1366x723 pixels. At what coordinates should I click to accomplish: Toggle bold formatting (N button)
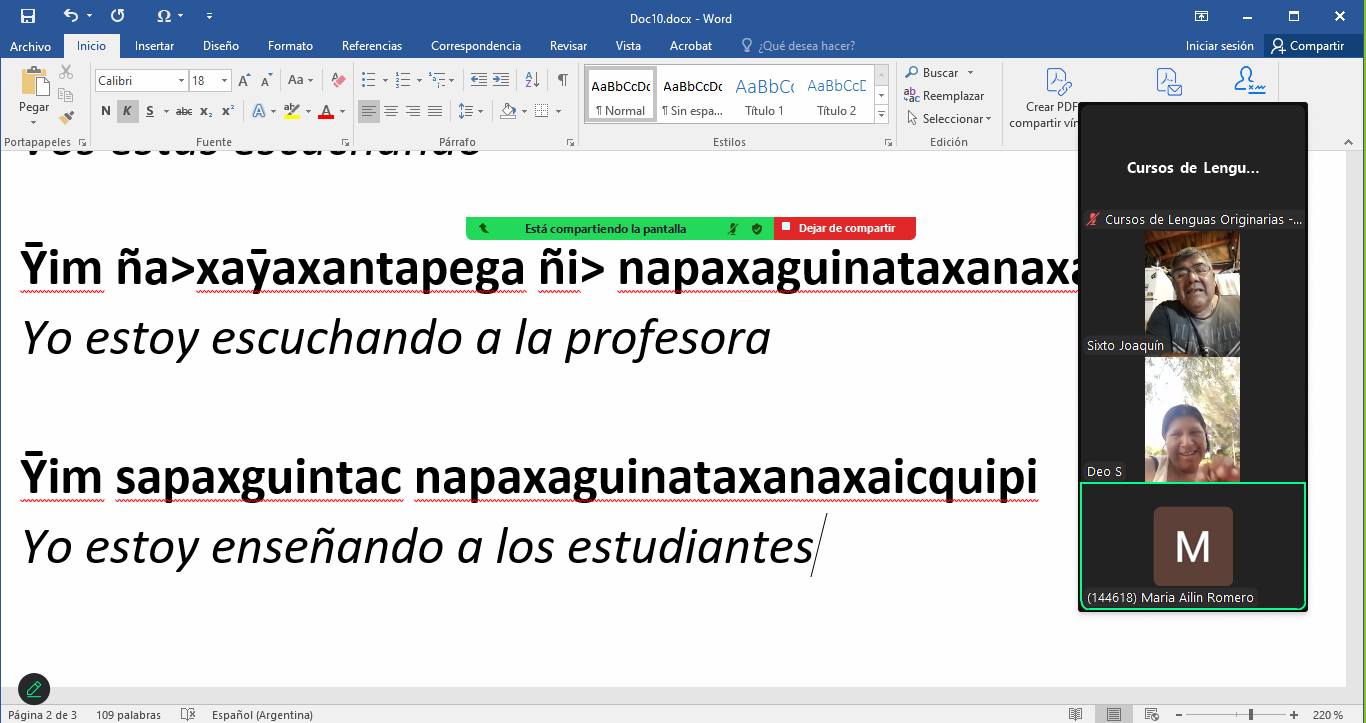(x=106, y=111)
